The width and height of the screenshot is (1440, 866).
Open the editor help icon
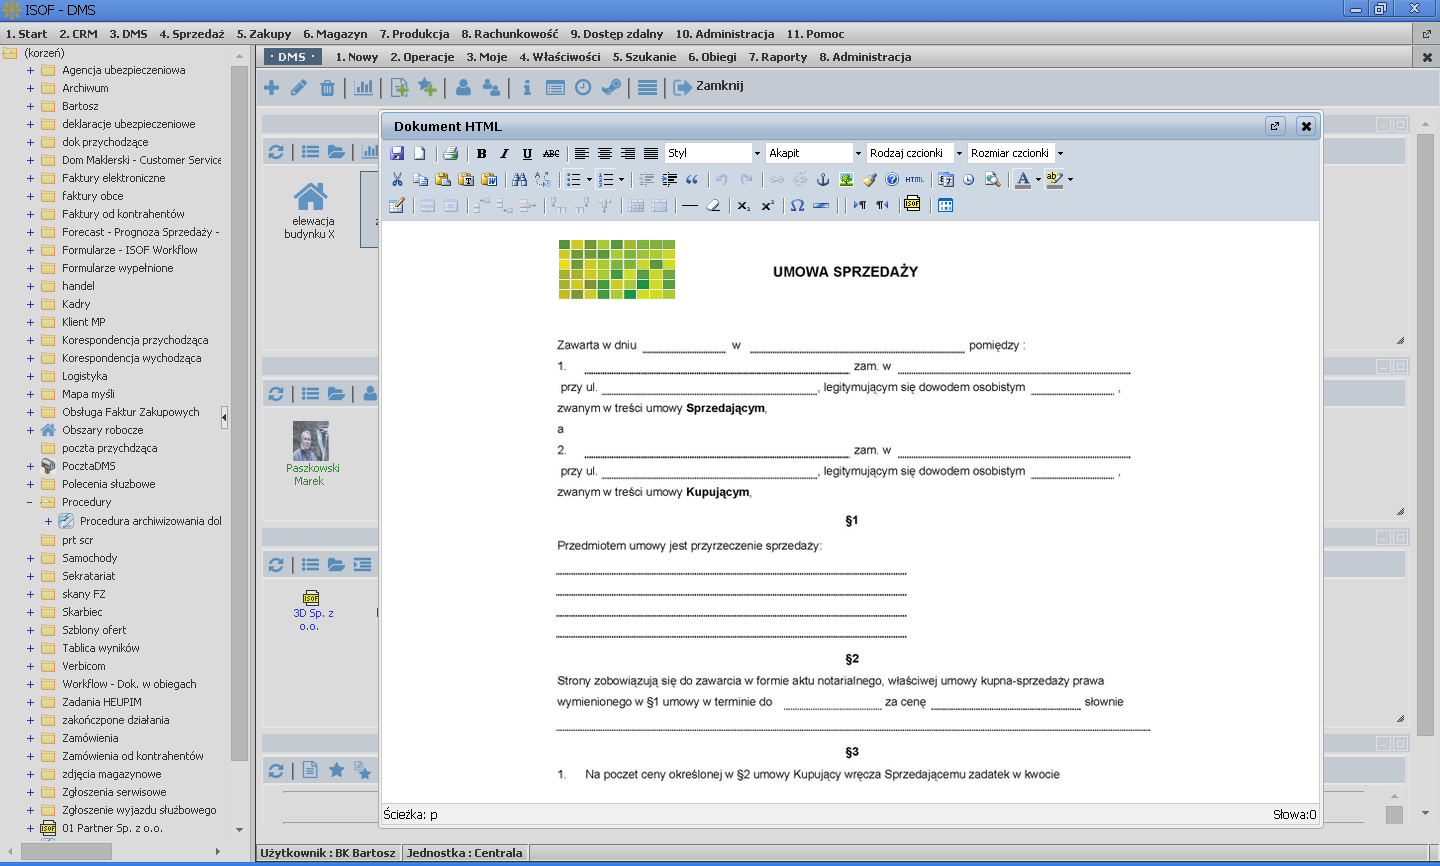click(x=892, y=179)
